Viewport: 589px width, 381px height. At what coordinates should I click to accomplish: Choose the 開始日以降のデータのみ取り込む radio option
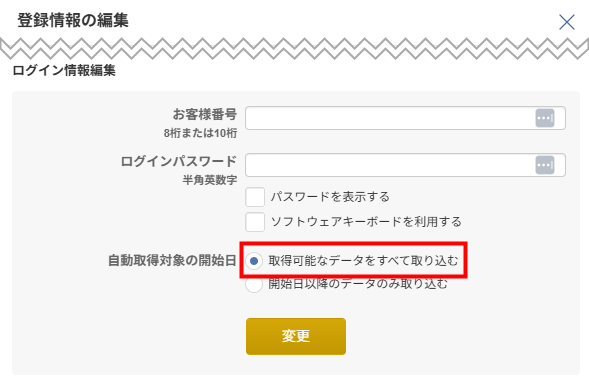click(254, 284)
